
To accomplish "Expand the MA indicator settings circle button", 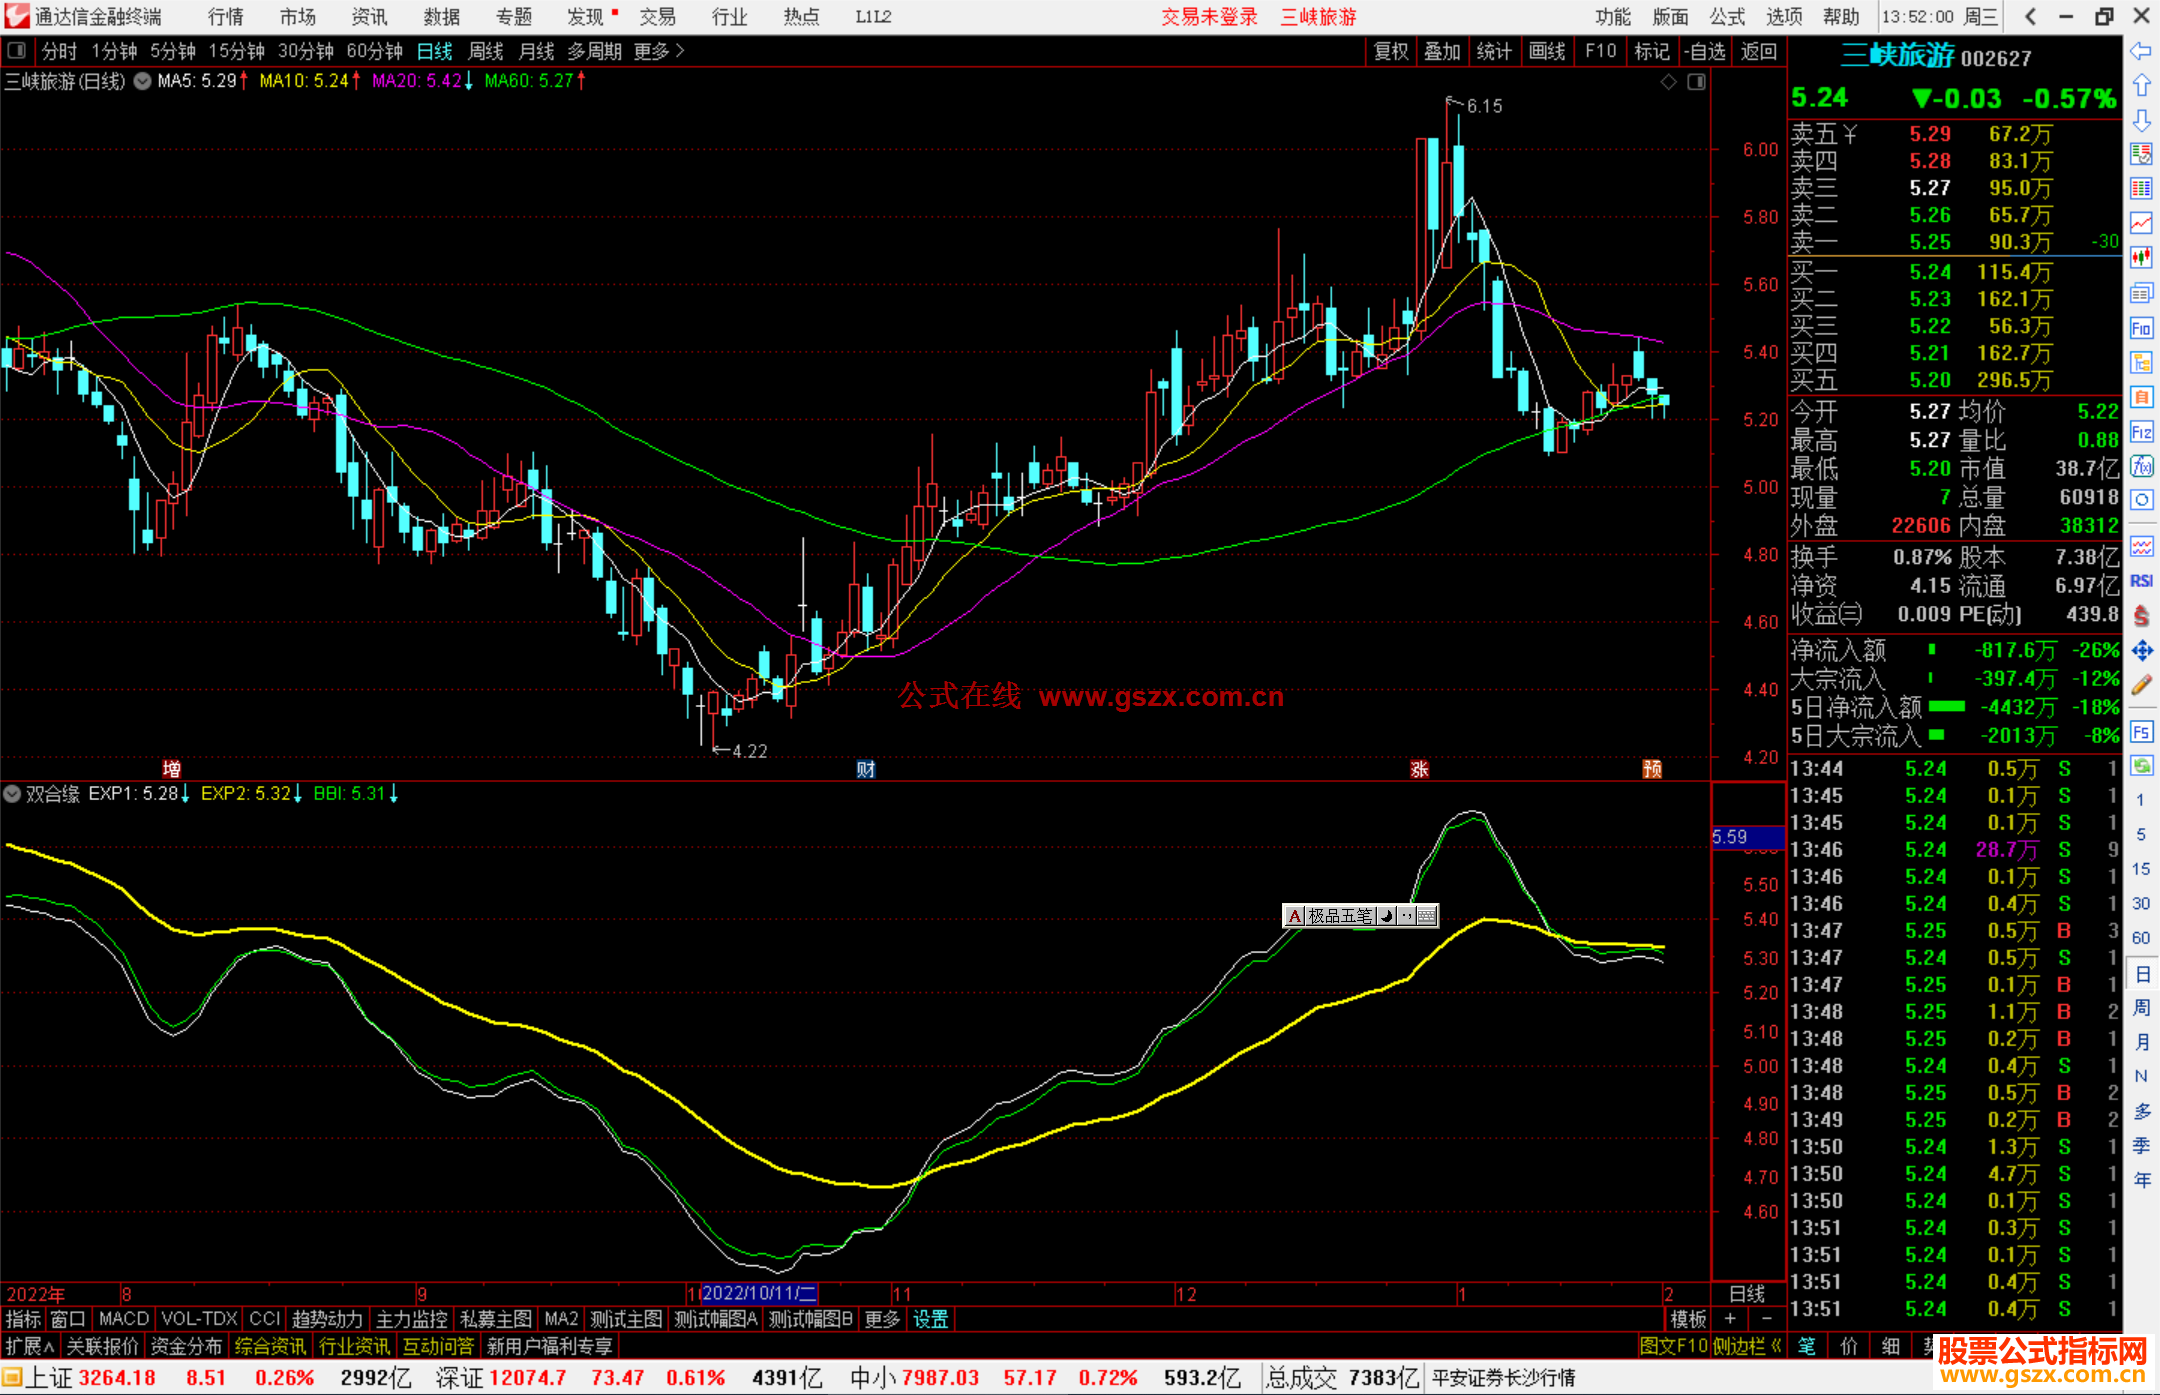I will click(x=143, y=81).
